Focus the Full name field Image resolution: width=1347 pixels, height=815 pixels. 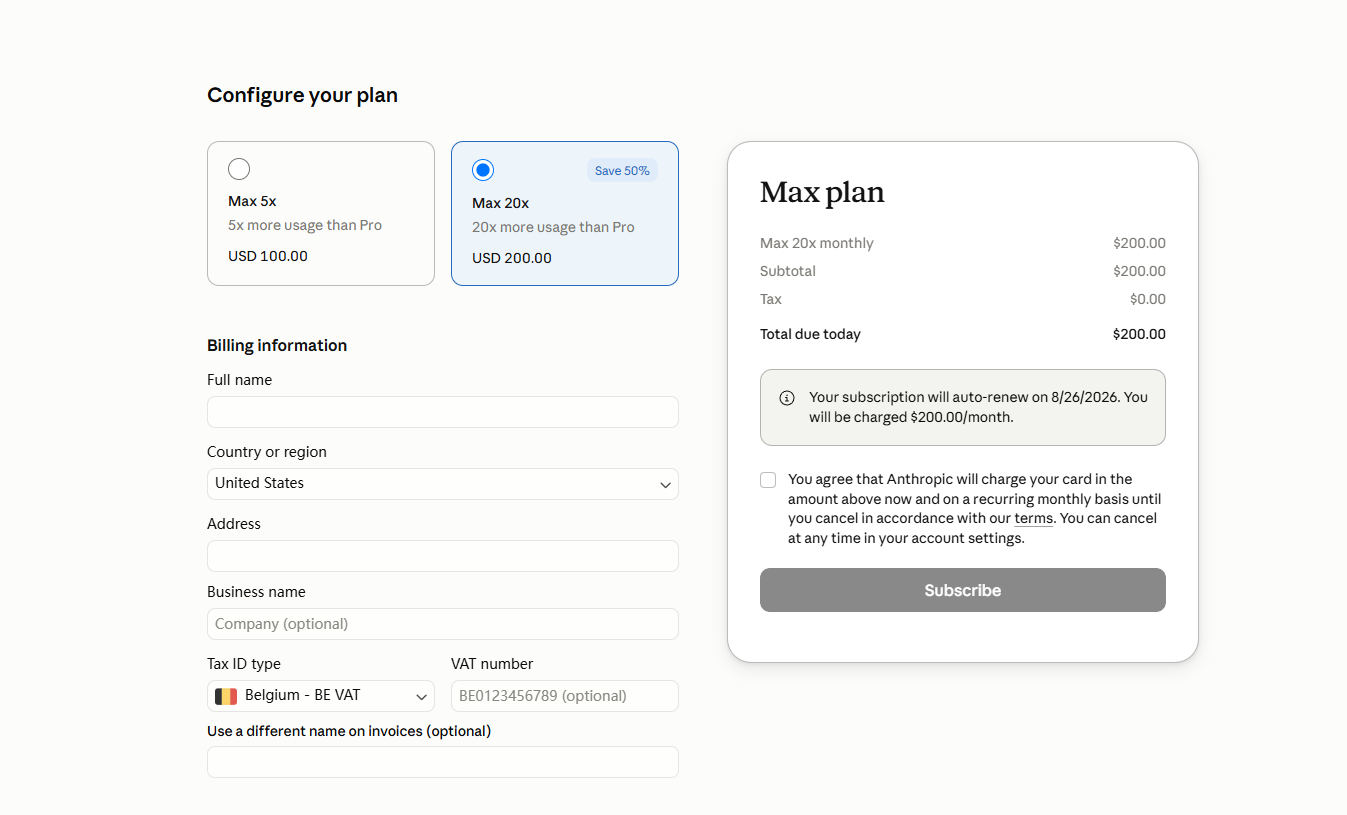443,412
